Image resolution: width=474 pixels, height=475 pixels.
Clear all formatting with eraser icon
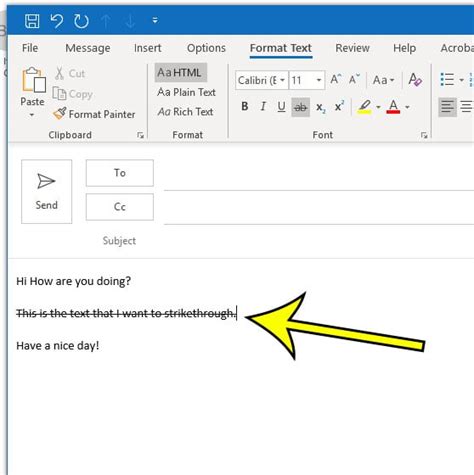[x=415, y=80]
